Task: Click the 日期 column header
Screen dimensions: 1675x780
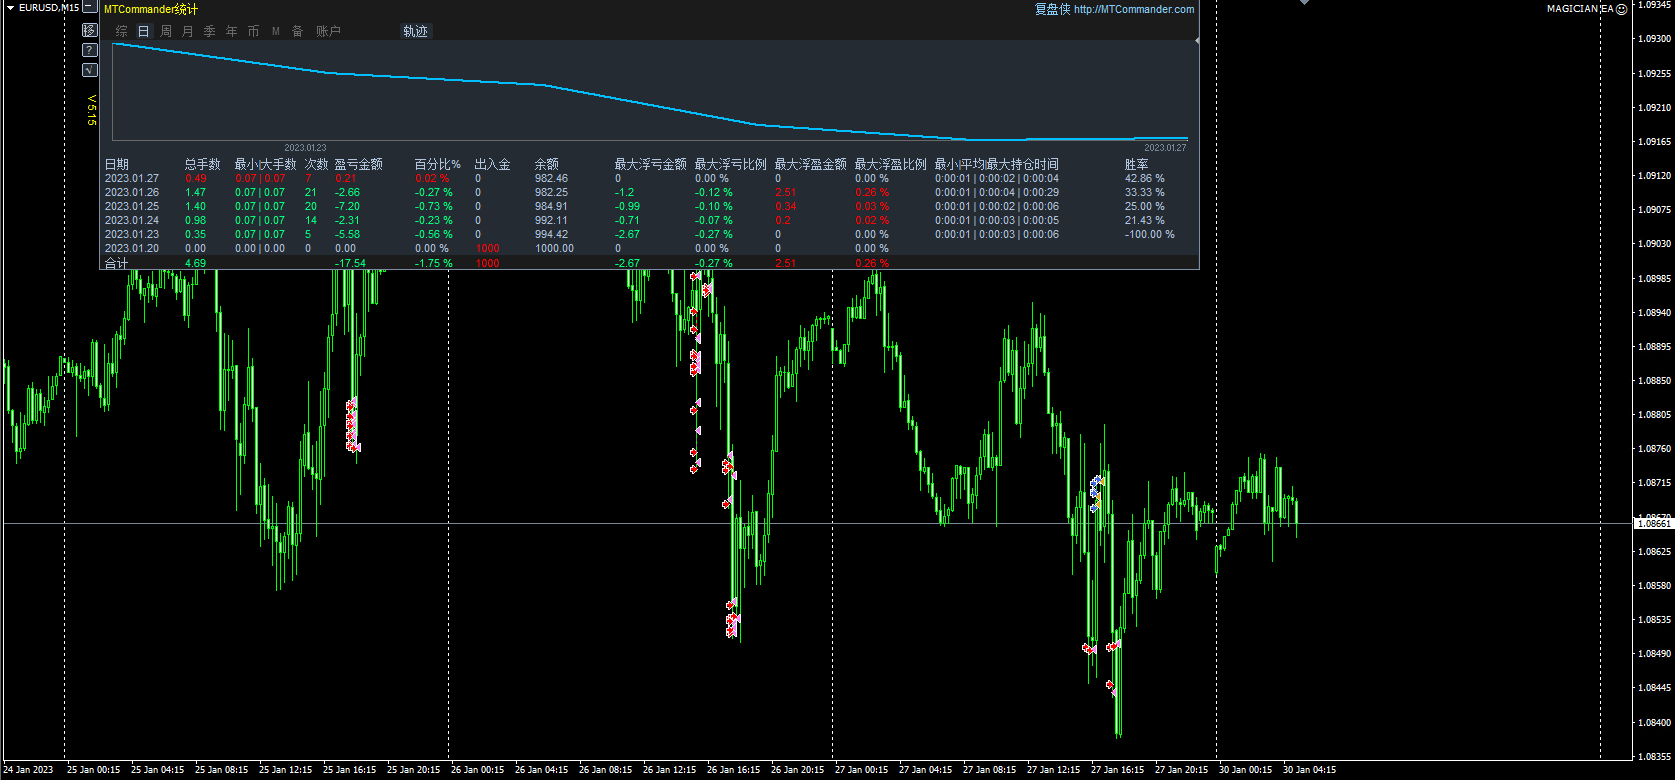Action: click(x=117, y=164)
